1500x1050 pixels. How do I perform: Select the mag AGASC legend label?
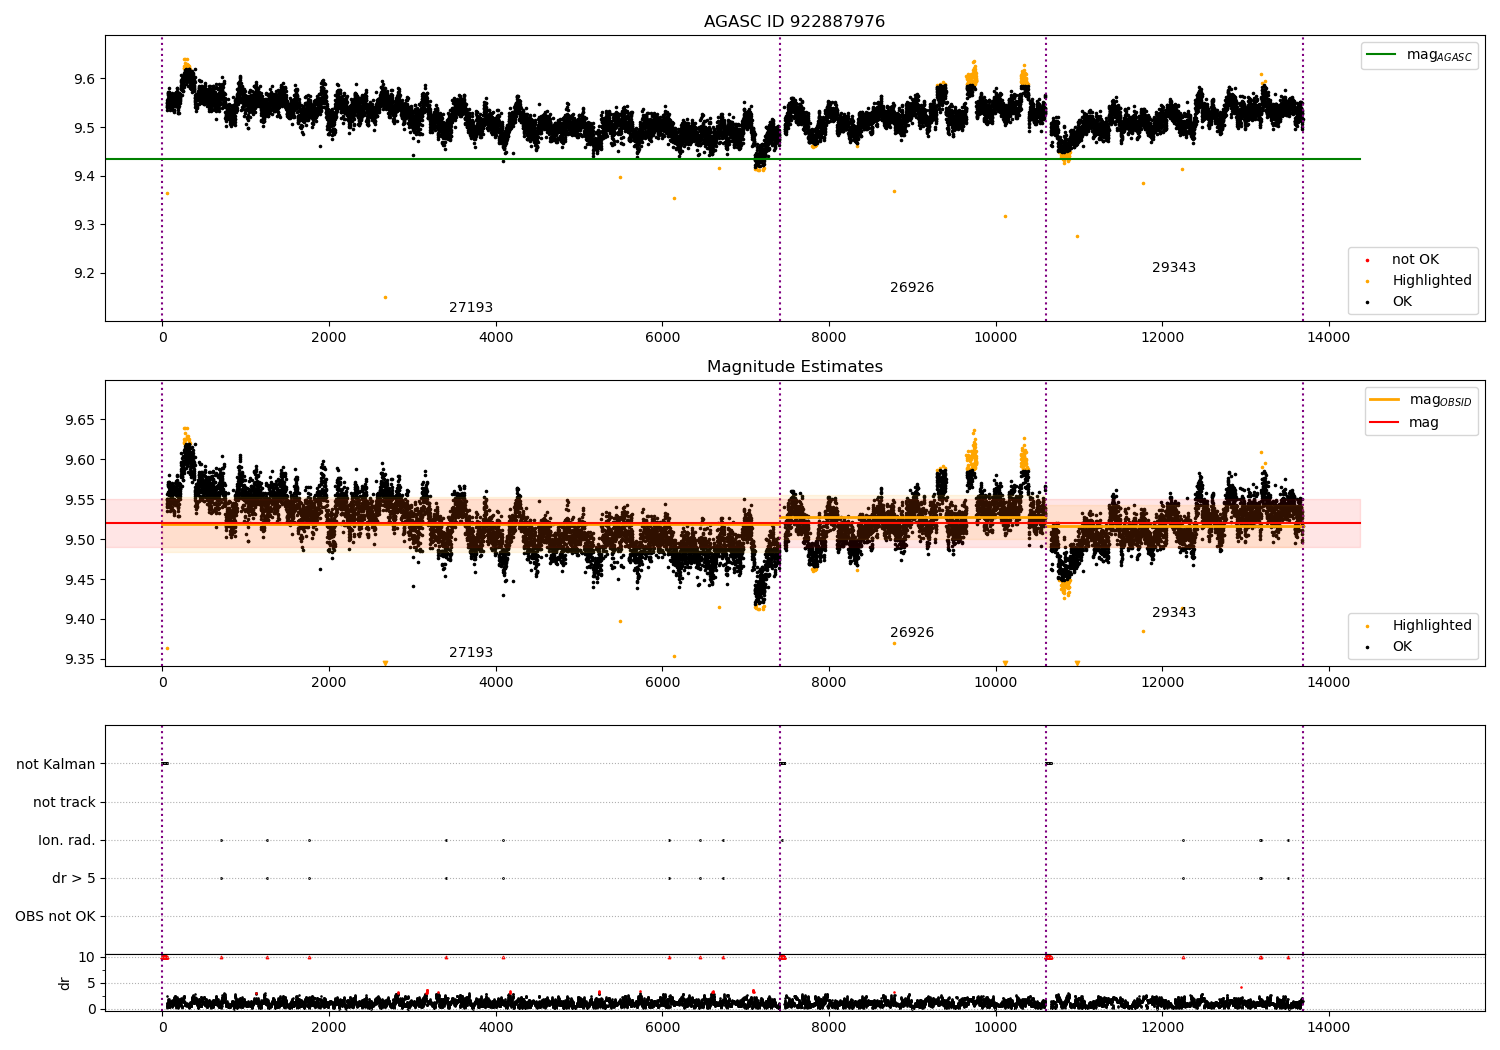[1439, 55]
